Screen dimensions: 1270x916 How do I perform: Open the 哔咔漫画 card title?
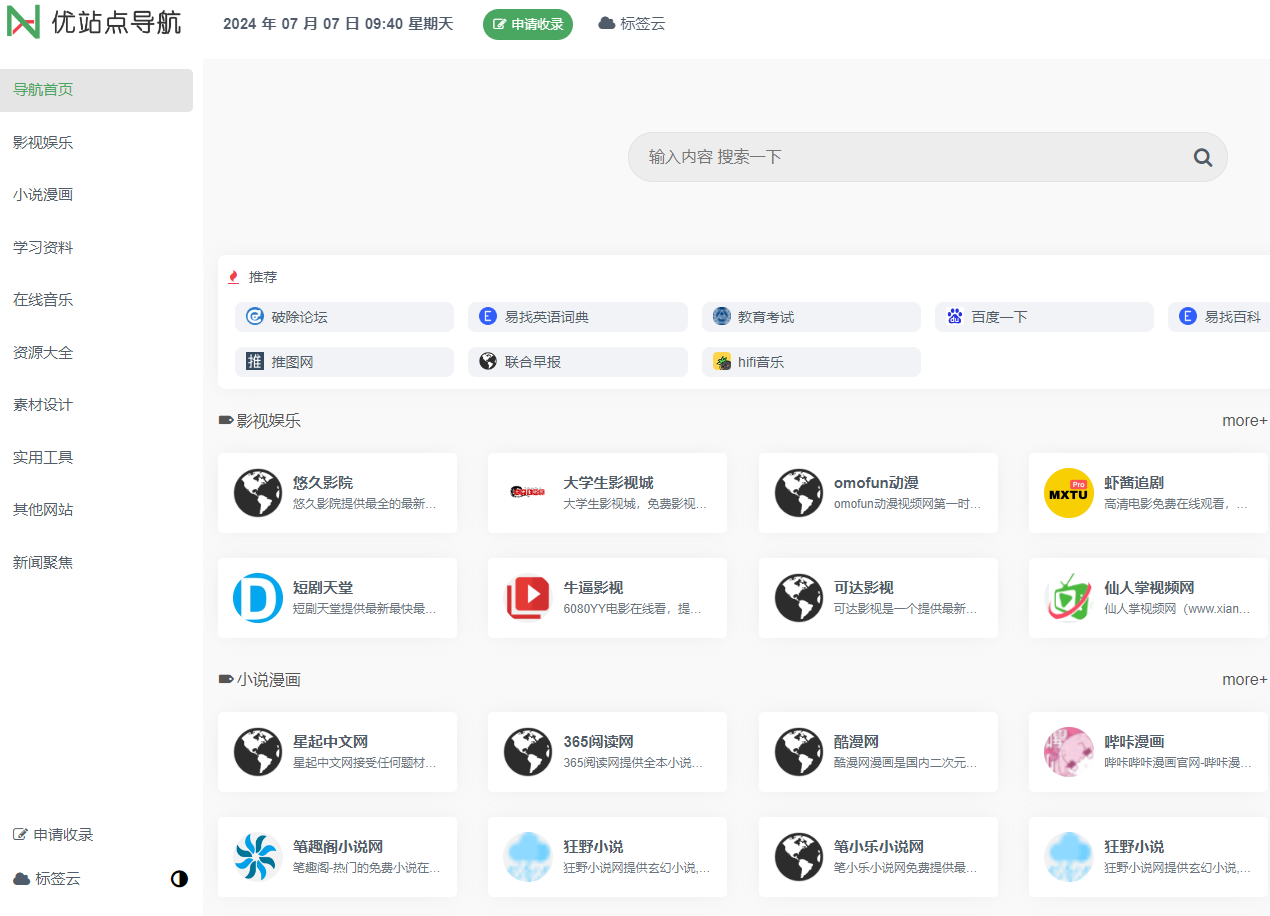[x=1134, y=742]
